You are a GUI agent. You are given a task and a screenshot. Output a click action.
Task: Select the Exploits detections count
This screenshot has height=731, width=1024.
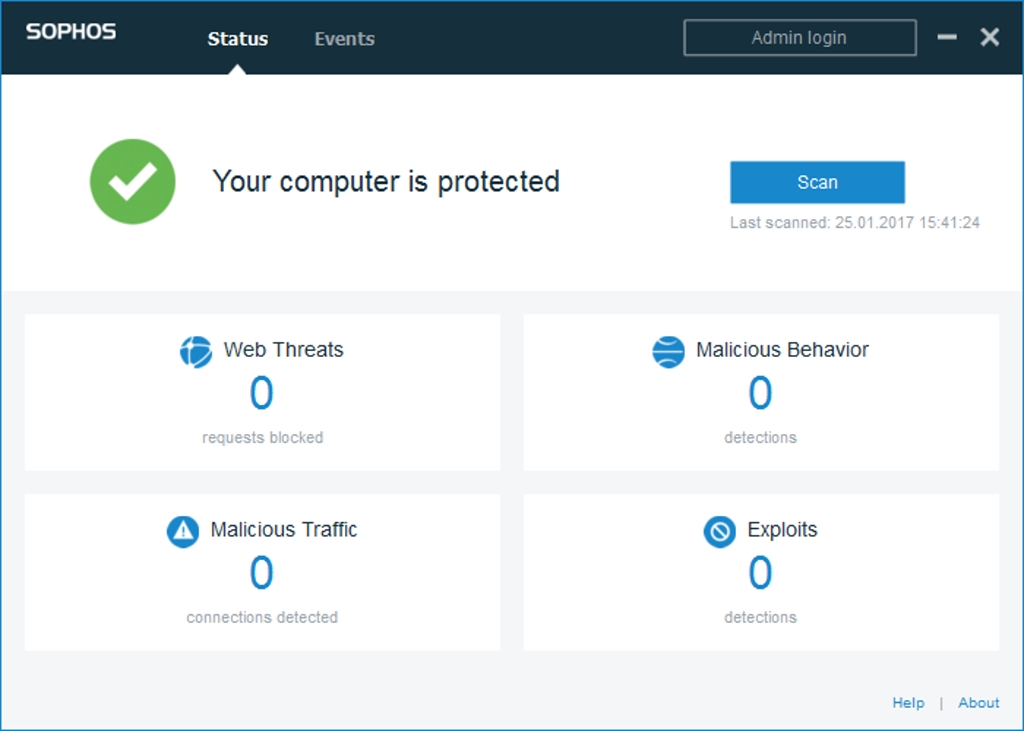point(760,574)
